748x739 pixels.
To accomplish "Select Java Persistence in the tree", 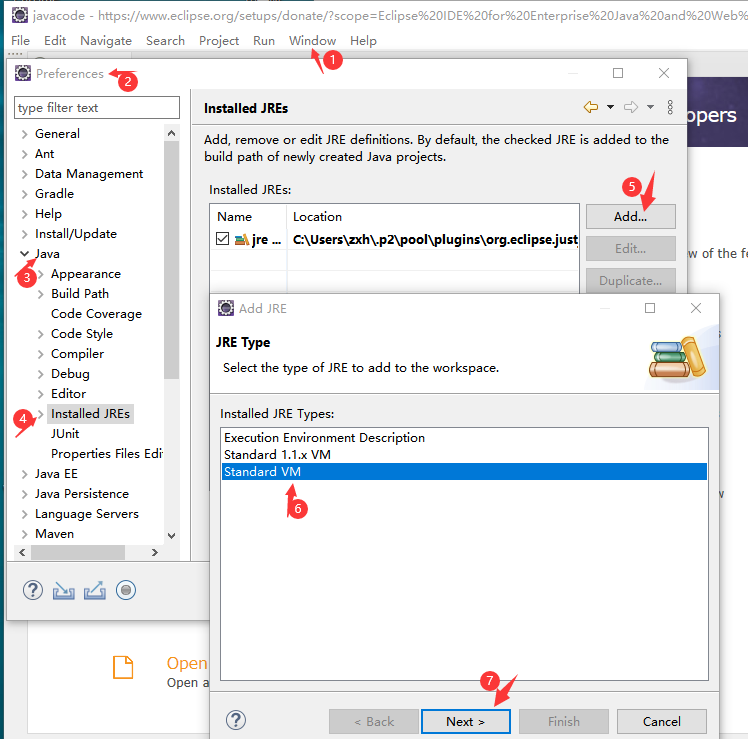I will [x=82, y=494].
